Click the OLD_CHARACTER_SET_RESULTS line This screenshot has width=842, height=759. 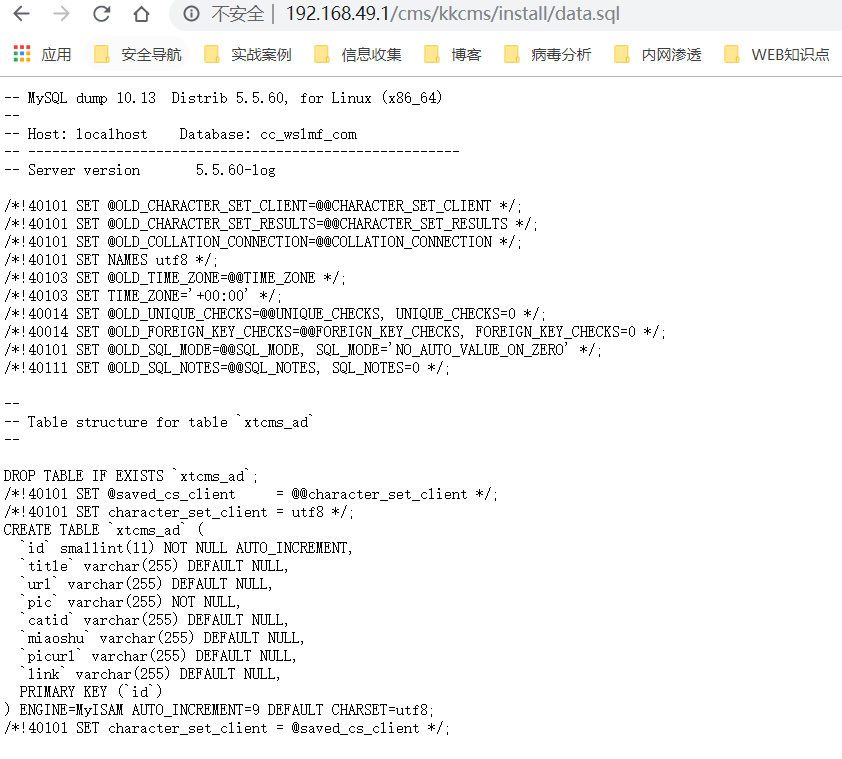(271, 224)
